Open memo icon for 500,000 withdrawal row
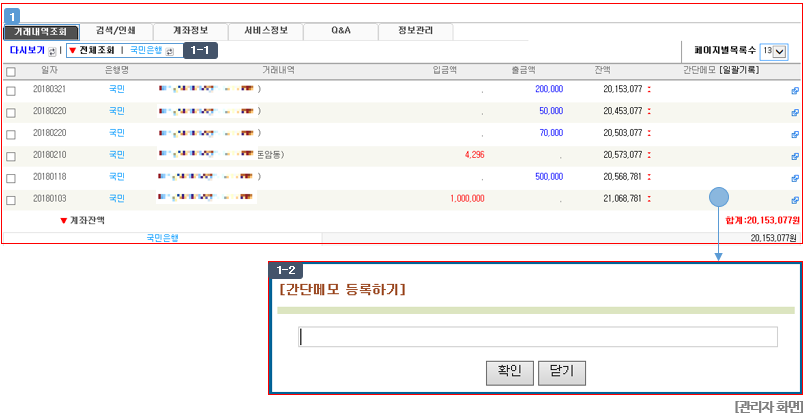806x417 pixels. pos(795,178)
